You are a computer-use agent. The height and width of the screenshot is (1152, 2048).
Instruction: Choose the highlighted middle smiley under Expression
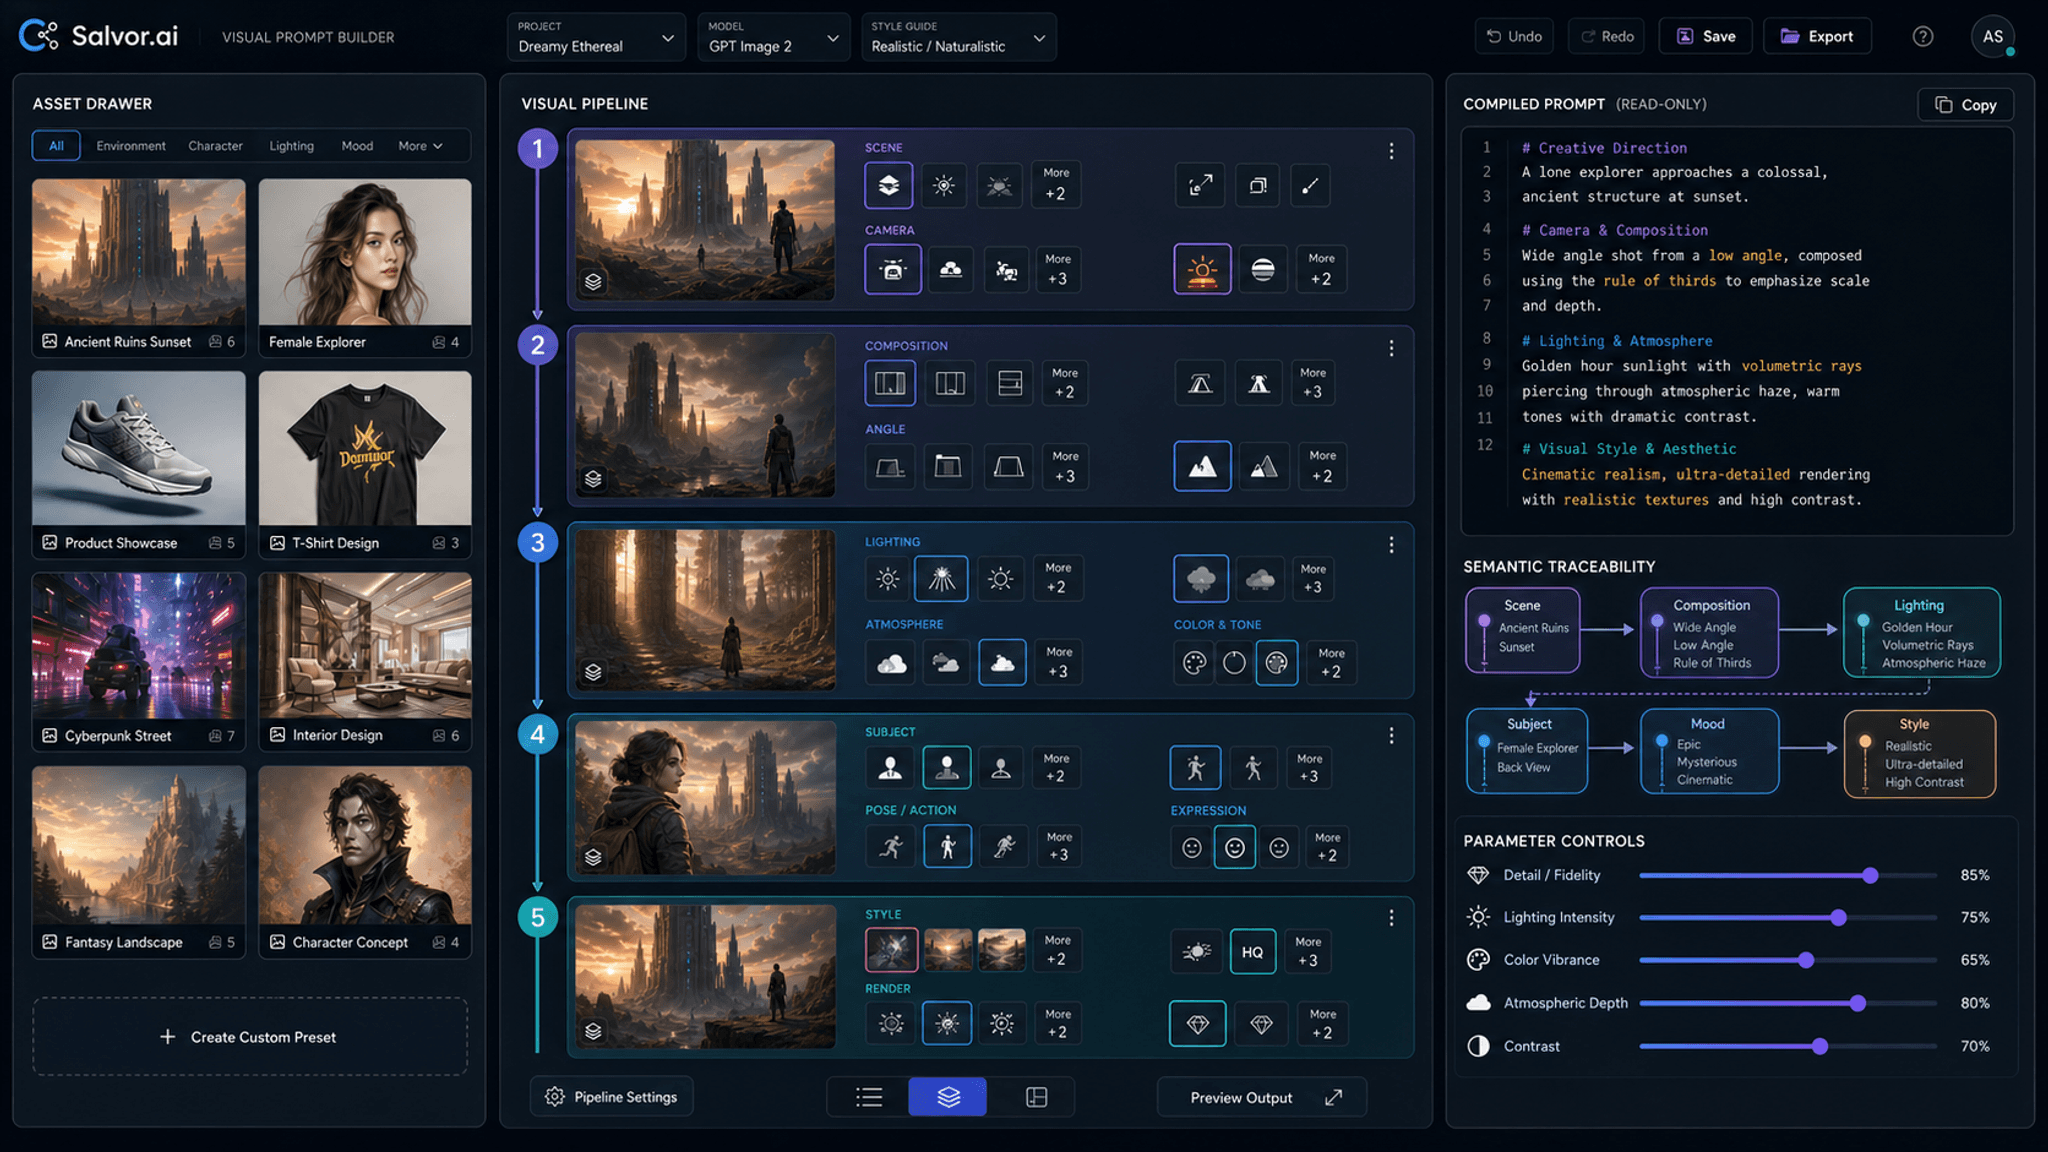(x=1235, y=848)
